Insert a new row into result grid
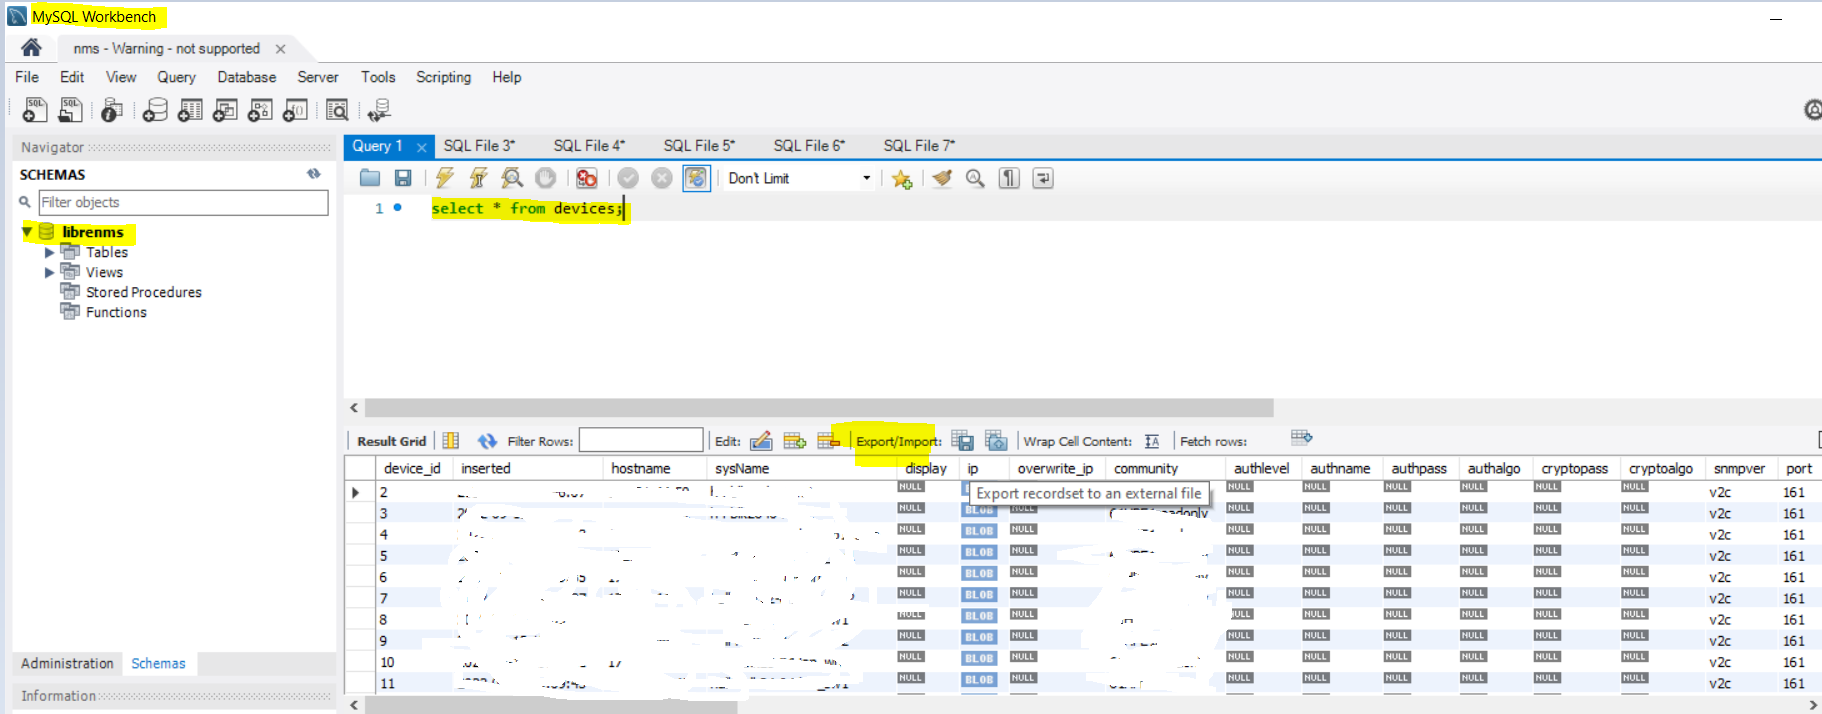Image resolution: width=1822 pixels, height=714 pixels. point(795,440)
